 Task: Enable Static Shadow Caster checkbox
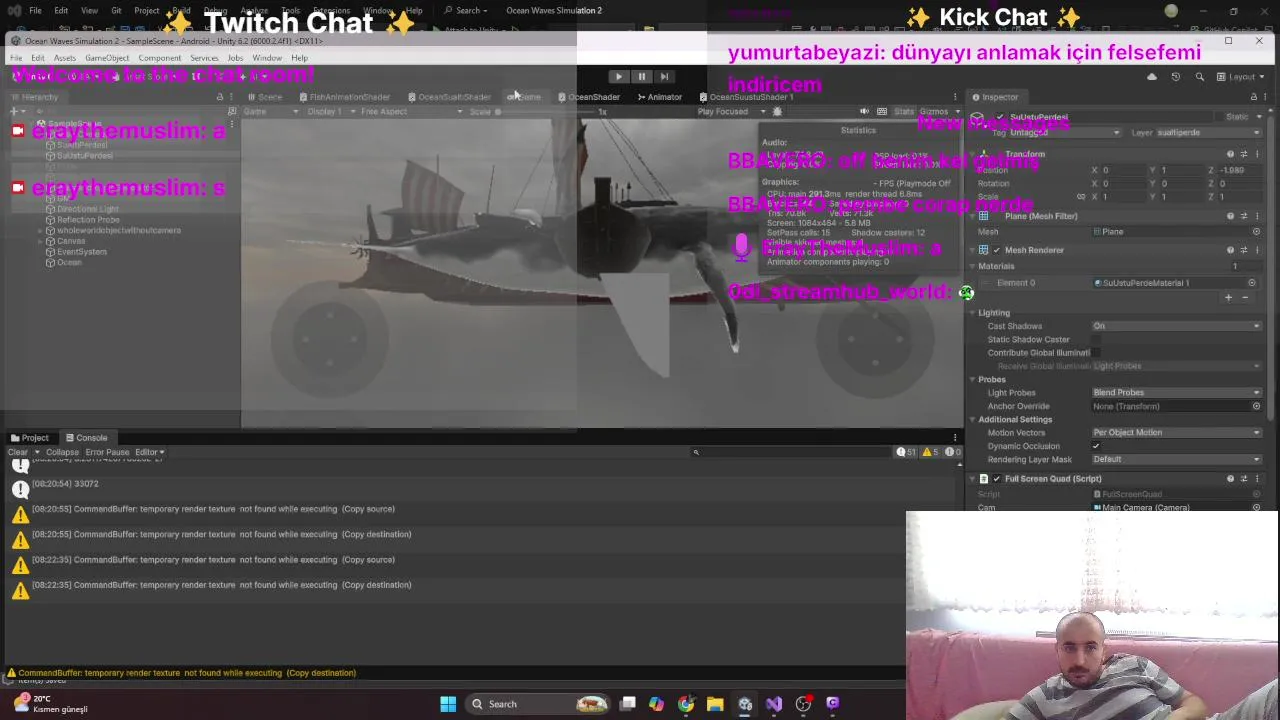click(x=1097, y=340)
